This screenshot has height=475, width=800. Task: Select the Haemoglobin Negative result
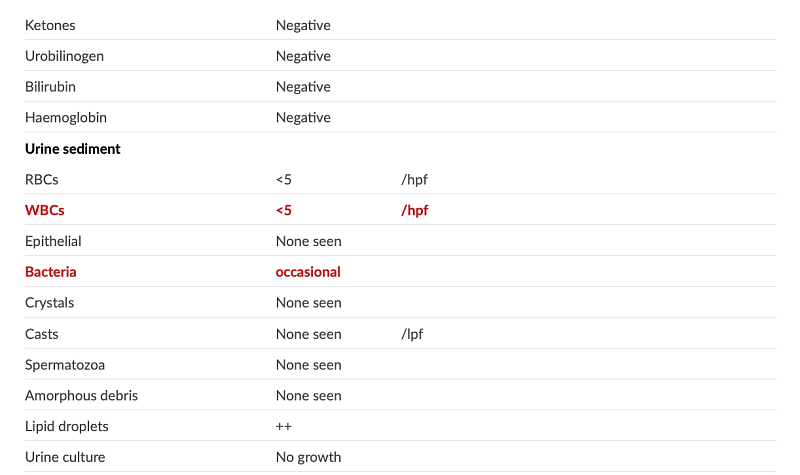pos(303,118)
